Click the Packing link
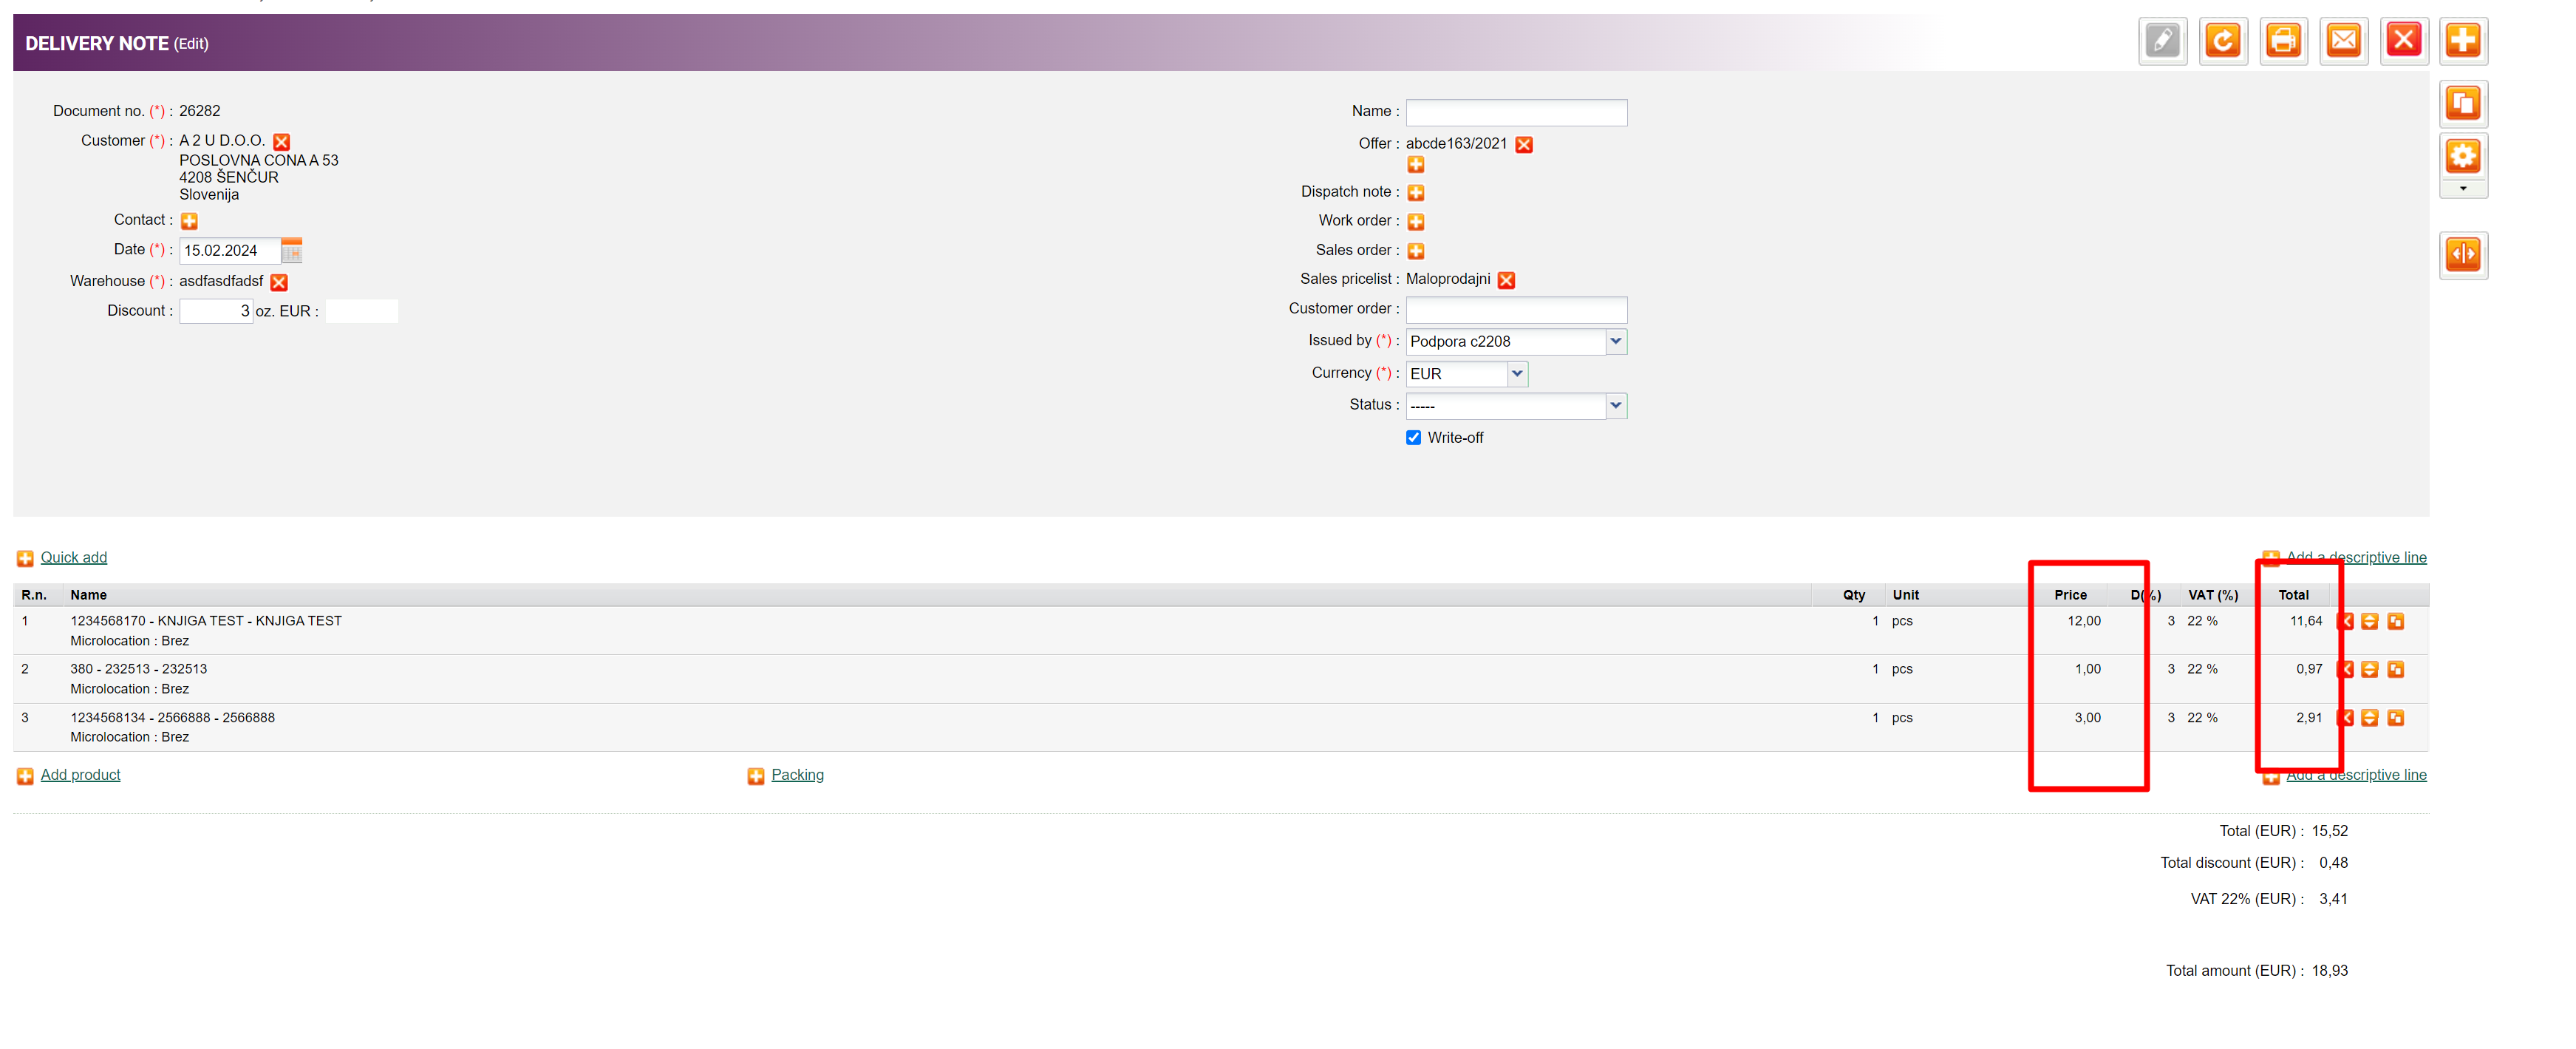 tap(797, 775)
